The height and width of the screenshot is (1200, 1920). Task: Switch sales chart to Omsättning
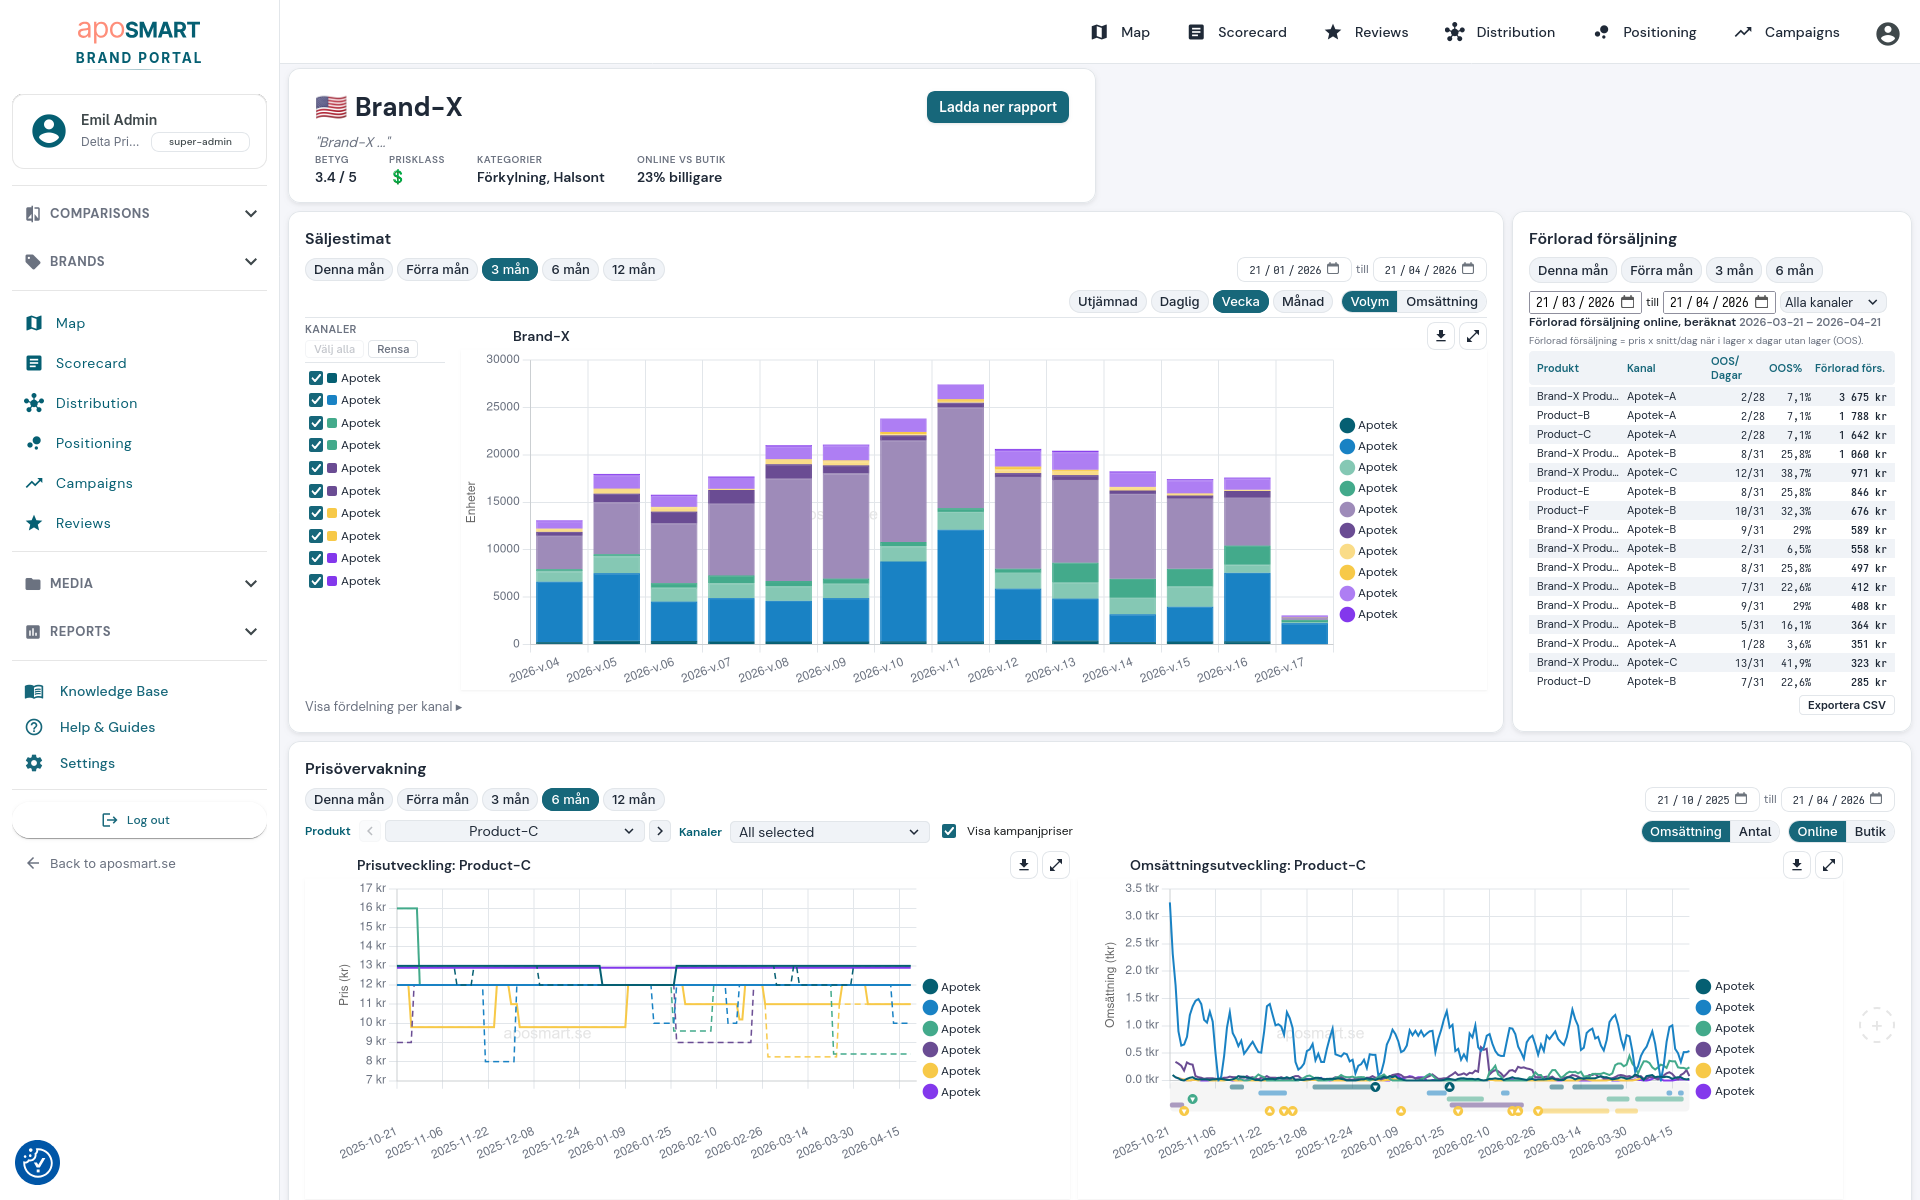[x=1441, y=302]
